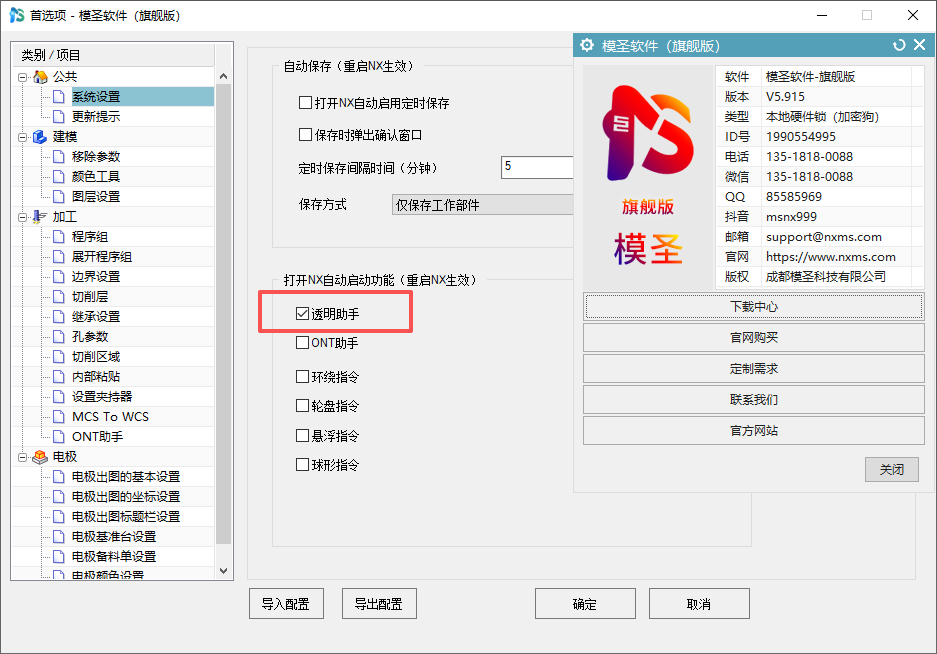Click the 加工 machining category icon

pyautogui.click(x=40, y=217)
